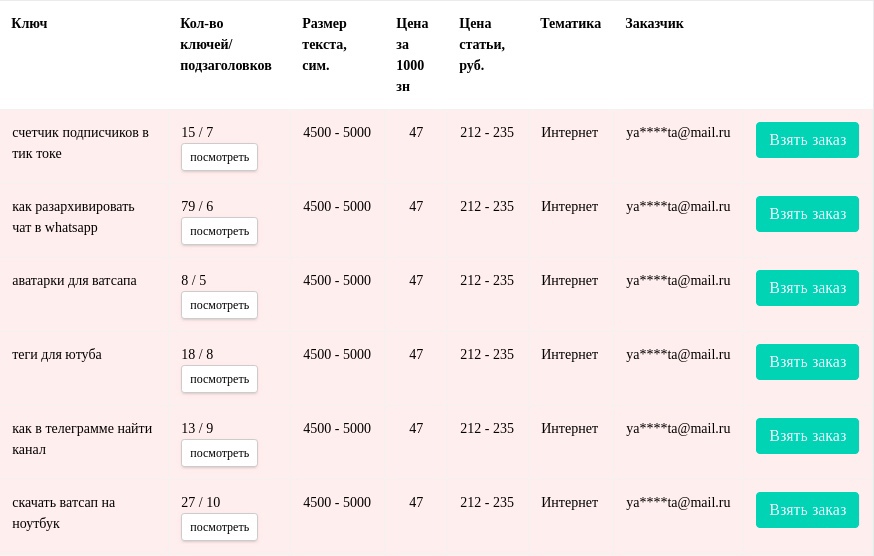The height and width of the screenshot is (556, 874).
Task: Click the customer email in the first row
Action: 678,132
